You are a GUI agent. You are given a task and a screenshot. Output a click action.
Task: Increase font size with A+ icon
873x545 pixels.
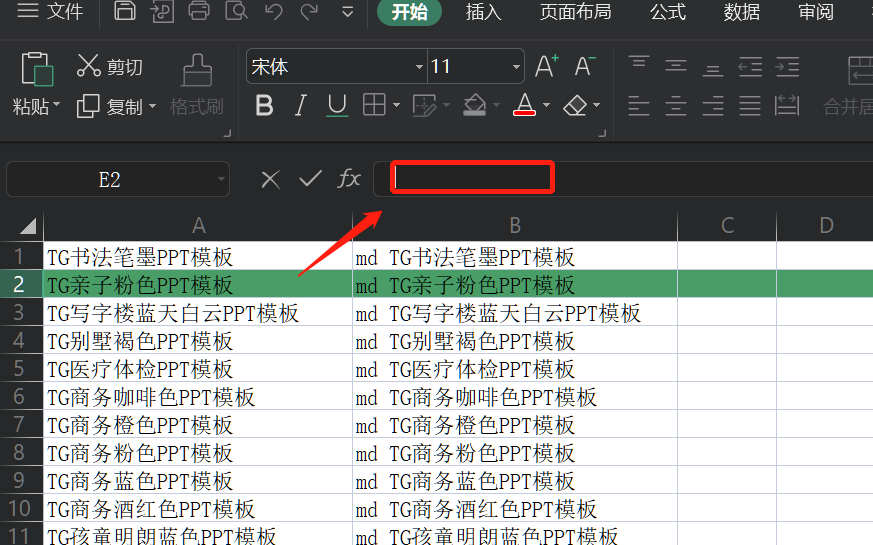coord(546,67)
